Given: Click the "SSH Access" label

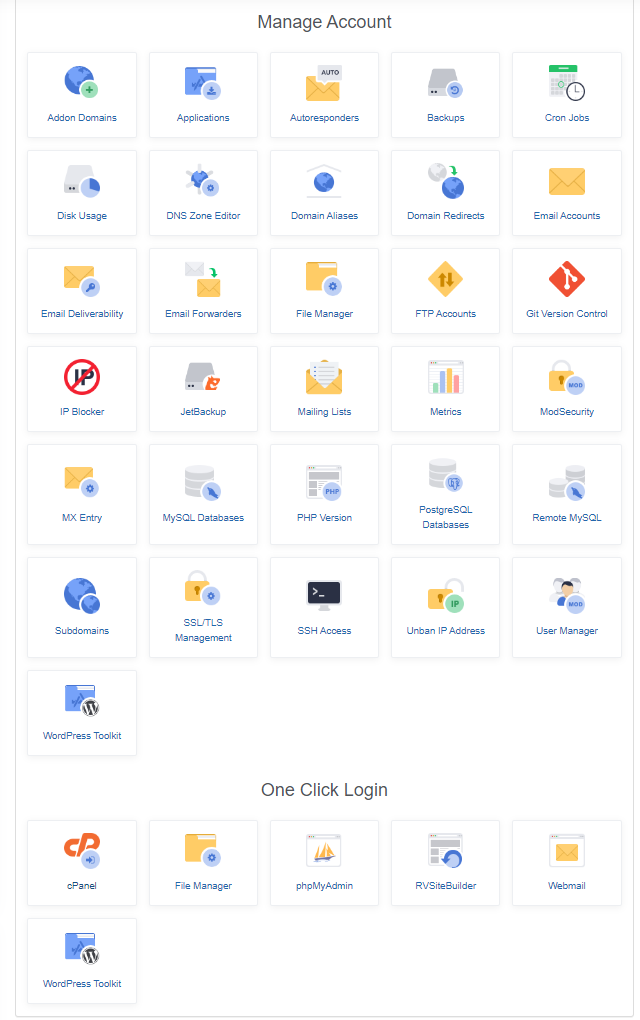Looking at the screenshot, I should click(x=324, y=631).
